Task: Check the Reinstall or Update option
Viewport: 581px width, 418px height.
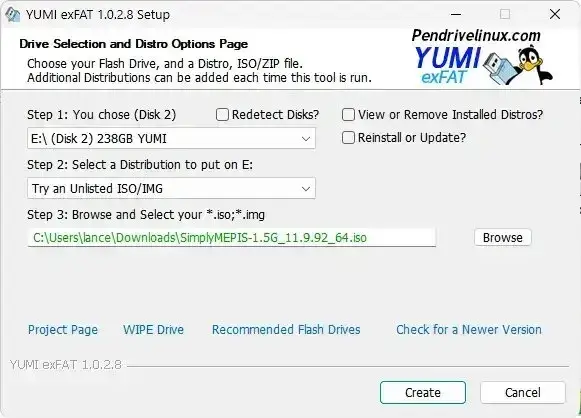Action: pos(348,137)
